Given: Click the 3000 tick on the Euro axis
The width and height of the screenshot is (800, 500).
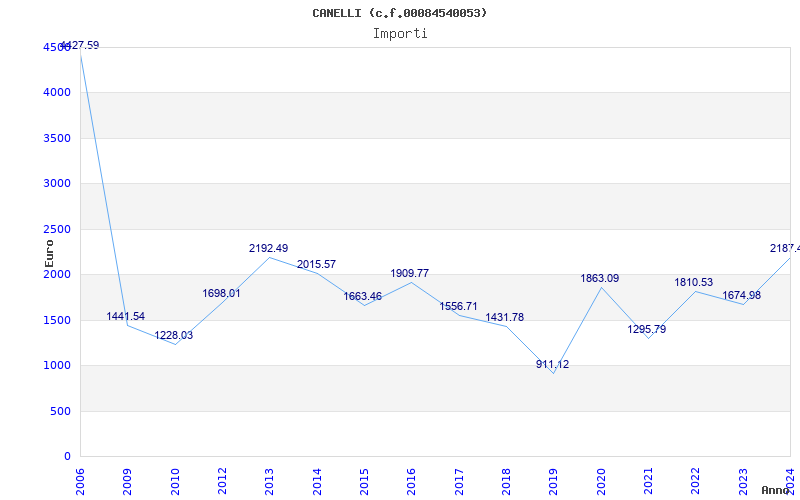Looking at the screenshot, I should pos(57,184).
